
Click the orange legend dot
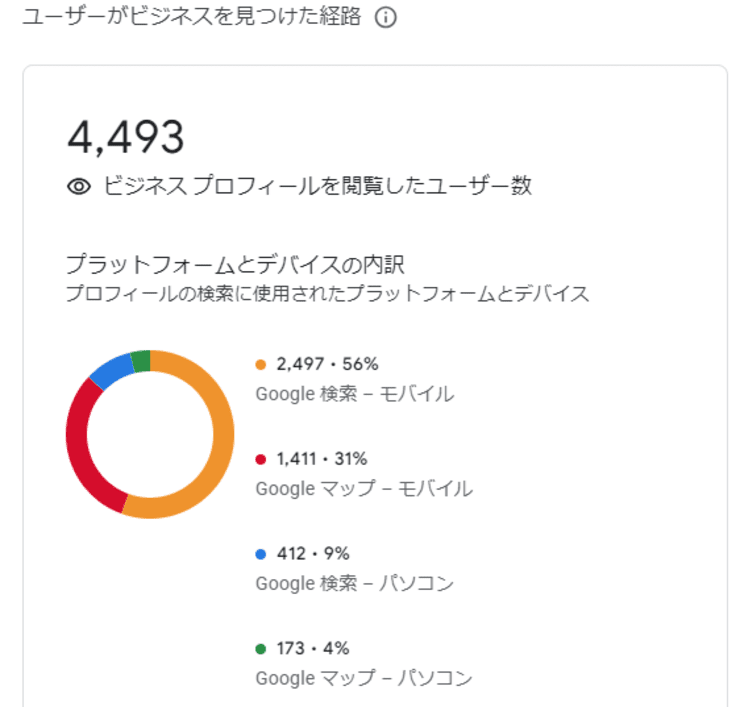(x=262, y=365)
